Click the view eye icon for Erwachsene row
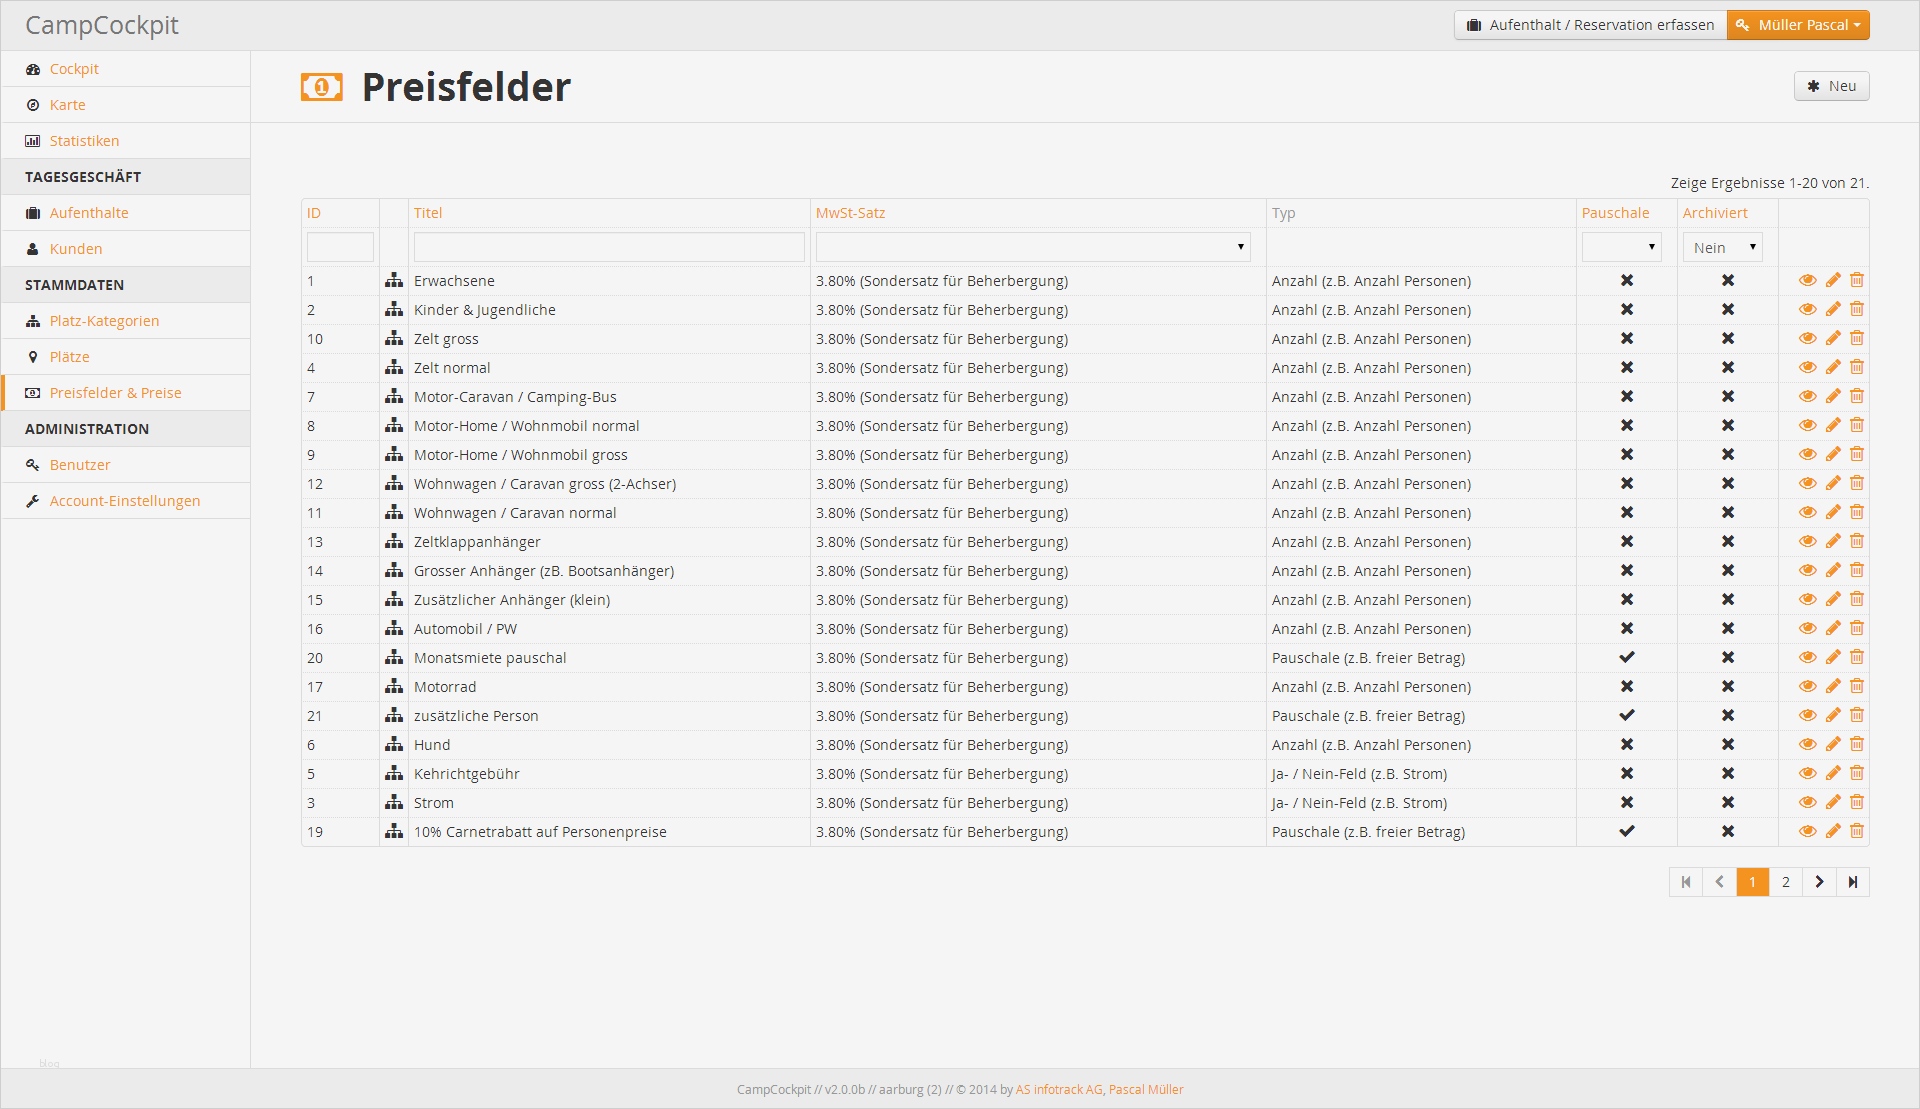 [x=1807, y=281]
